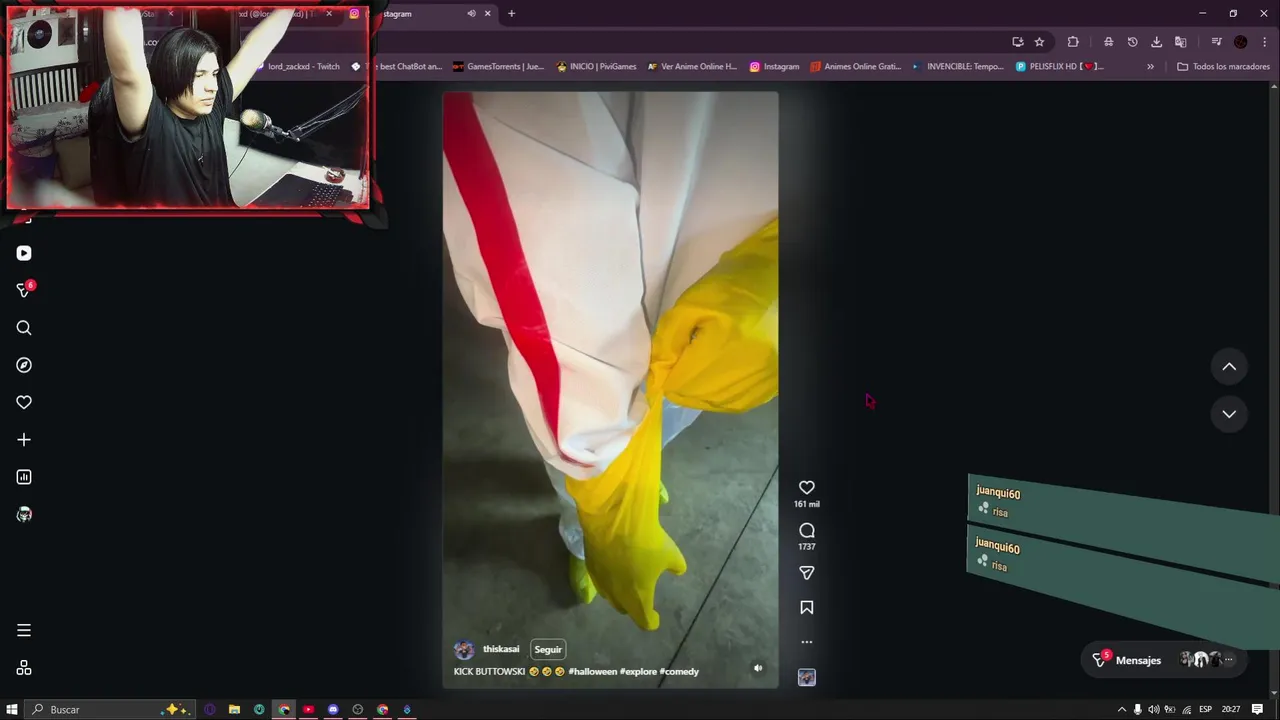This screenshot has height=720, width=1280.
Task: Open a new browser tab
Action: pyautogui.click(x=511, y=14)
